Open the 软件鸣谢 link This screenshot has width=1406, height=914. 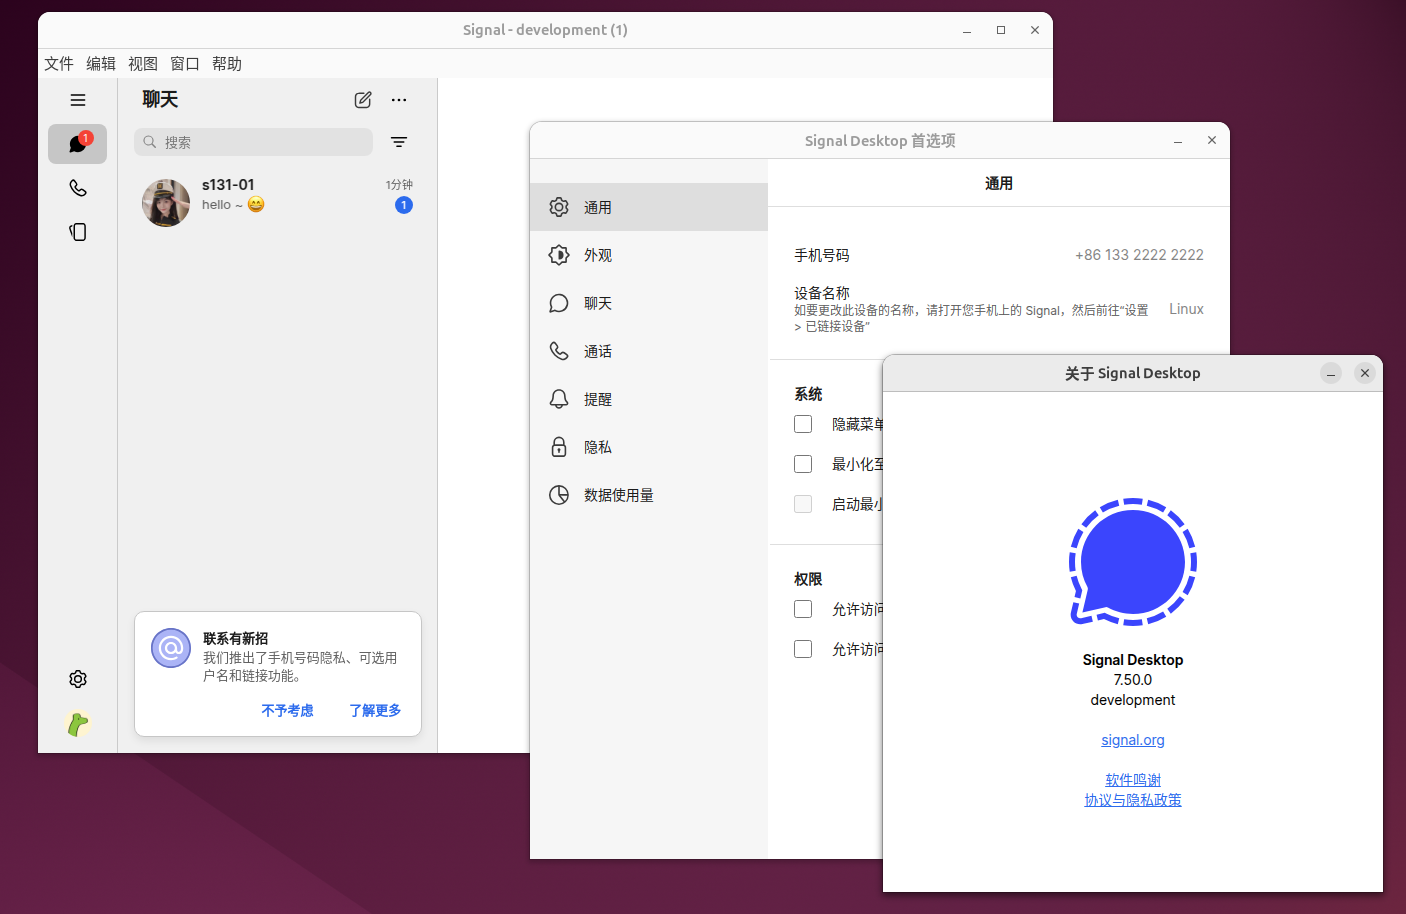pyautogui.click(x=1132, y=779)
